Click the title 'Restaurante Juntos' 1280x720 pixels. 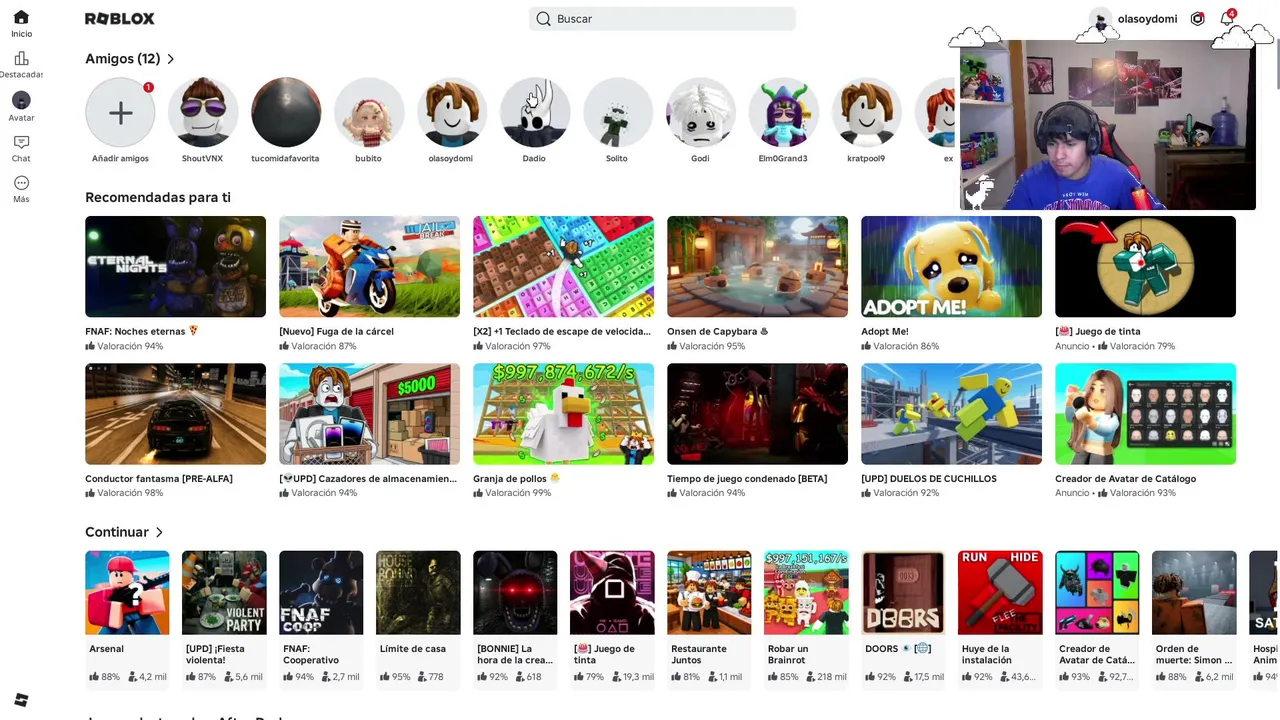pyautogui.click(x=699, y=654)
